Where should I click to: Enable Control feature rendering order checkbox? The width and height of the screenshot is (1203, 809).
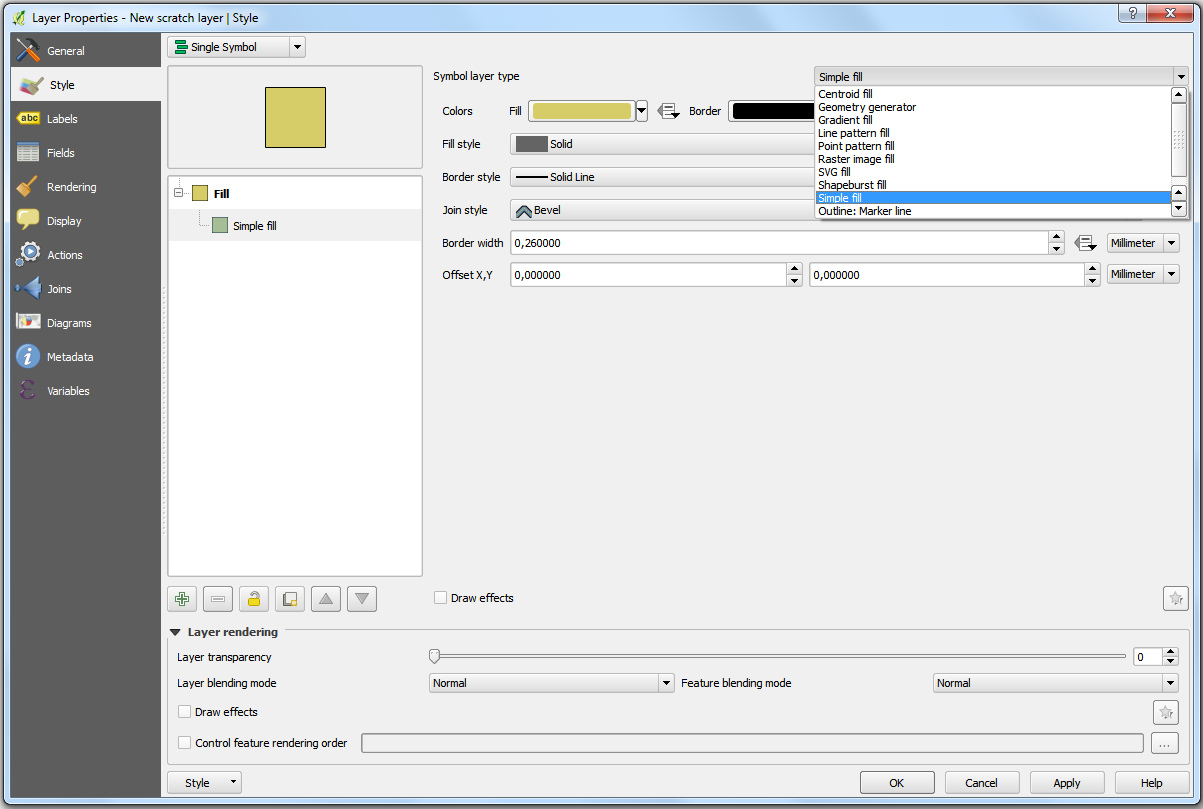(184, 743)
